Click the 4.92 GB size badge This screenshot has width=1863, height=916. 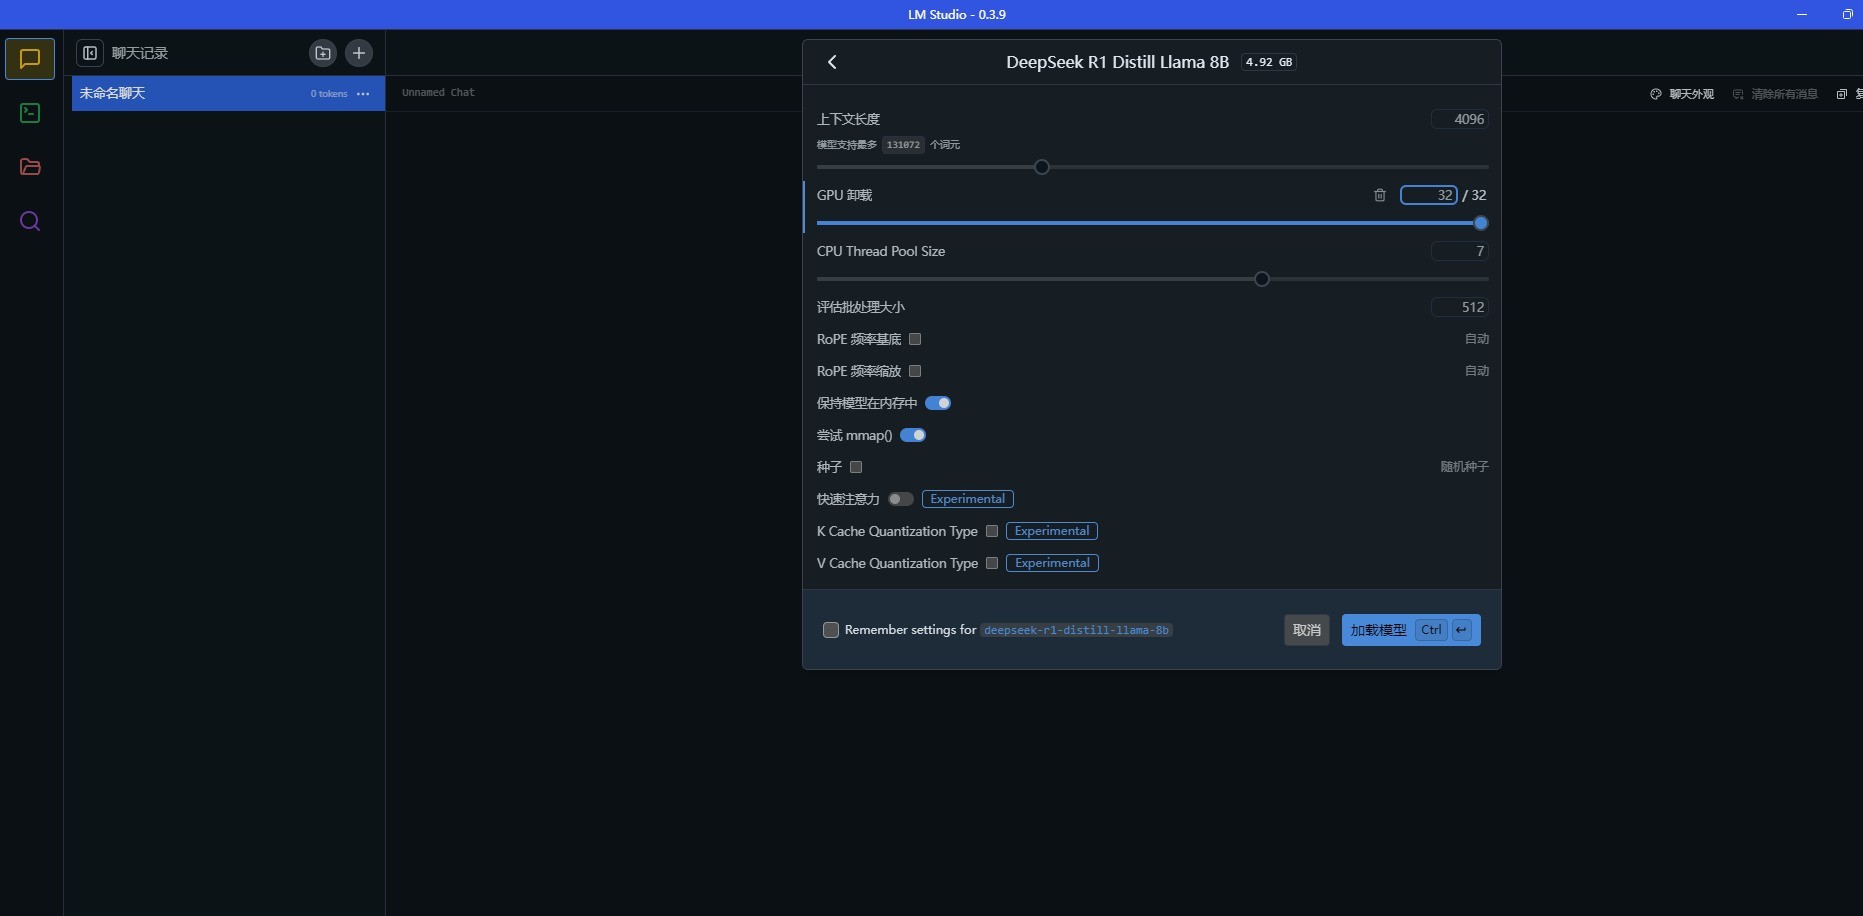[x=1269, y=62]
